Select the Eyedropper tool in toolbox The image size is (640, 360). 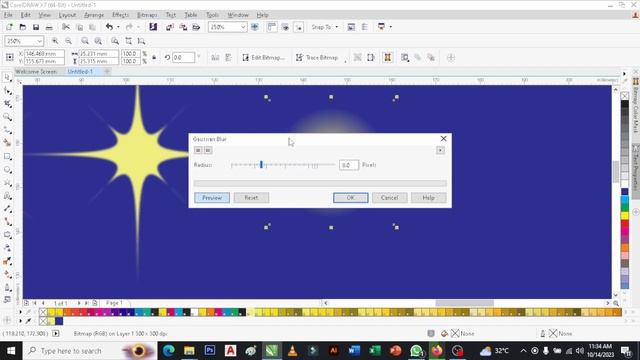[x=7, y=261]
